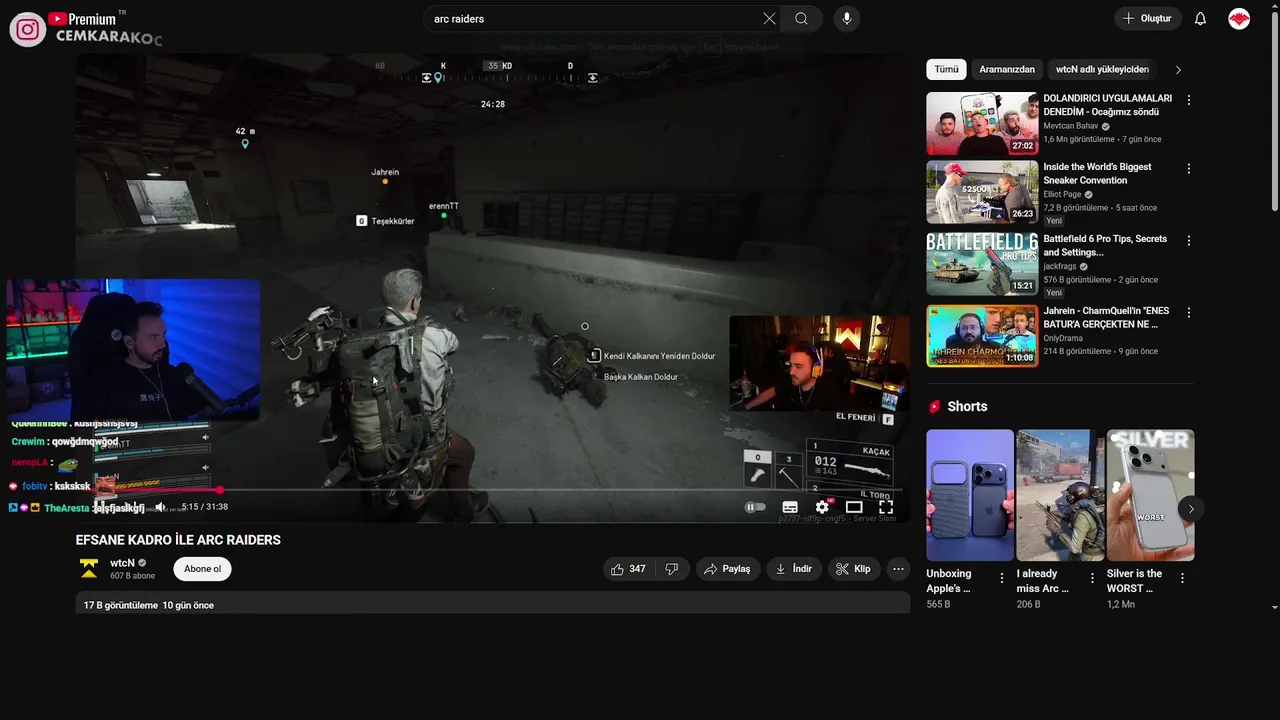1280x720 pixels.
Task: Open Jahrein CharmQuell video thumbnail
Action: [x=982, y=336]
